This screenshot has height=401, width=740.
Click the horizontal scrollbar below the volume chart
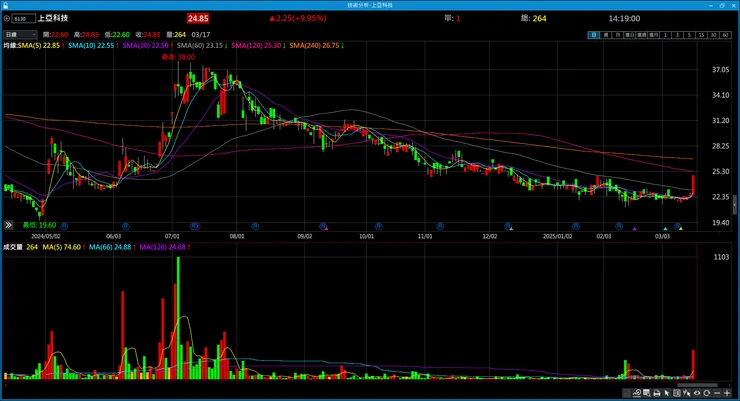click(x=698, y=385)
